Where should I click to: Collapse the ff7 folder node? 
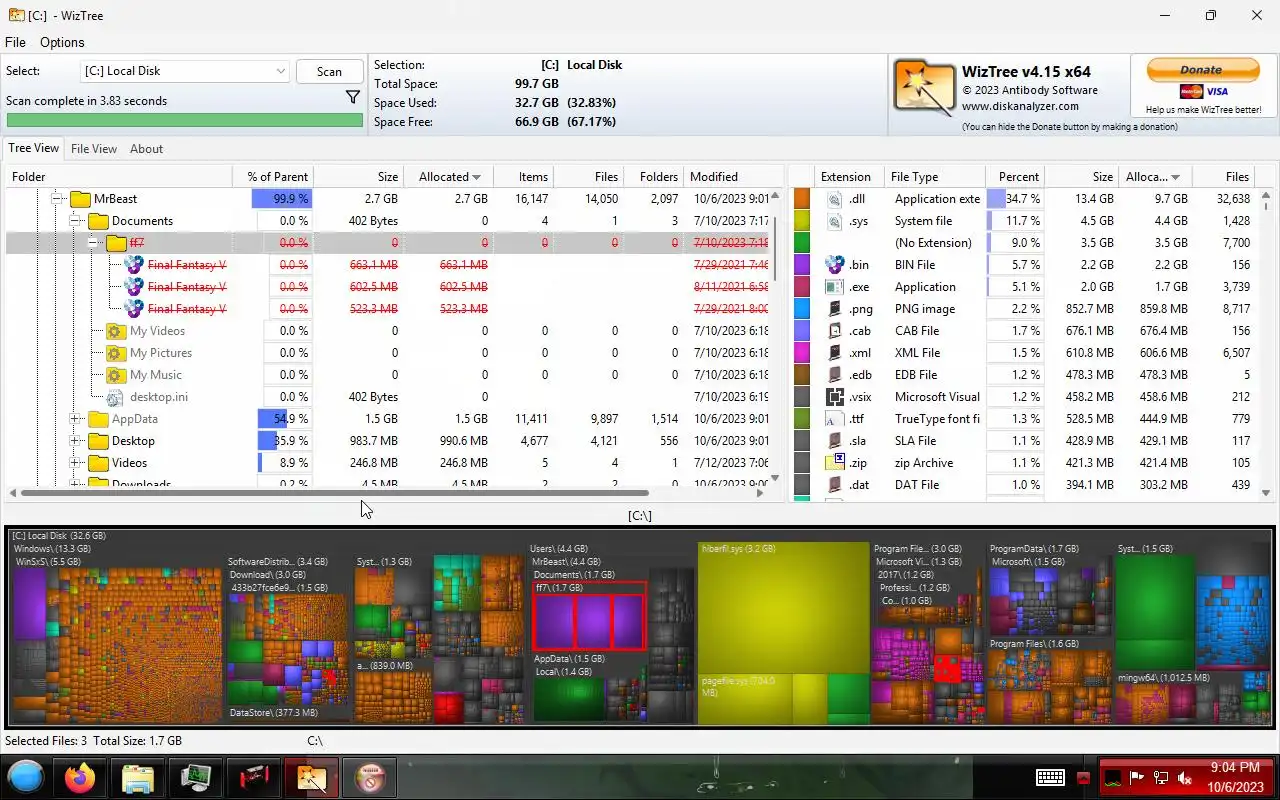[93, 243]
